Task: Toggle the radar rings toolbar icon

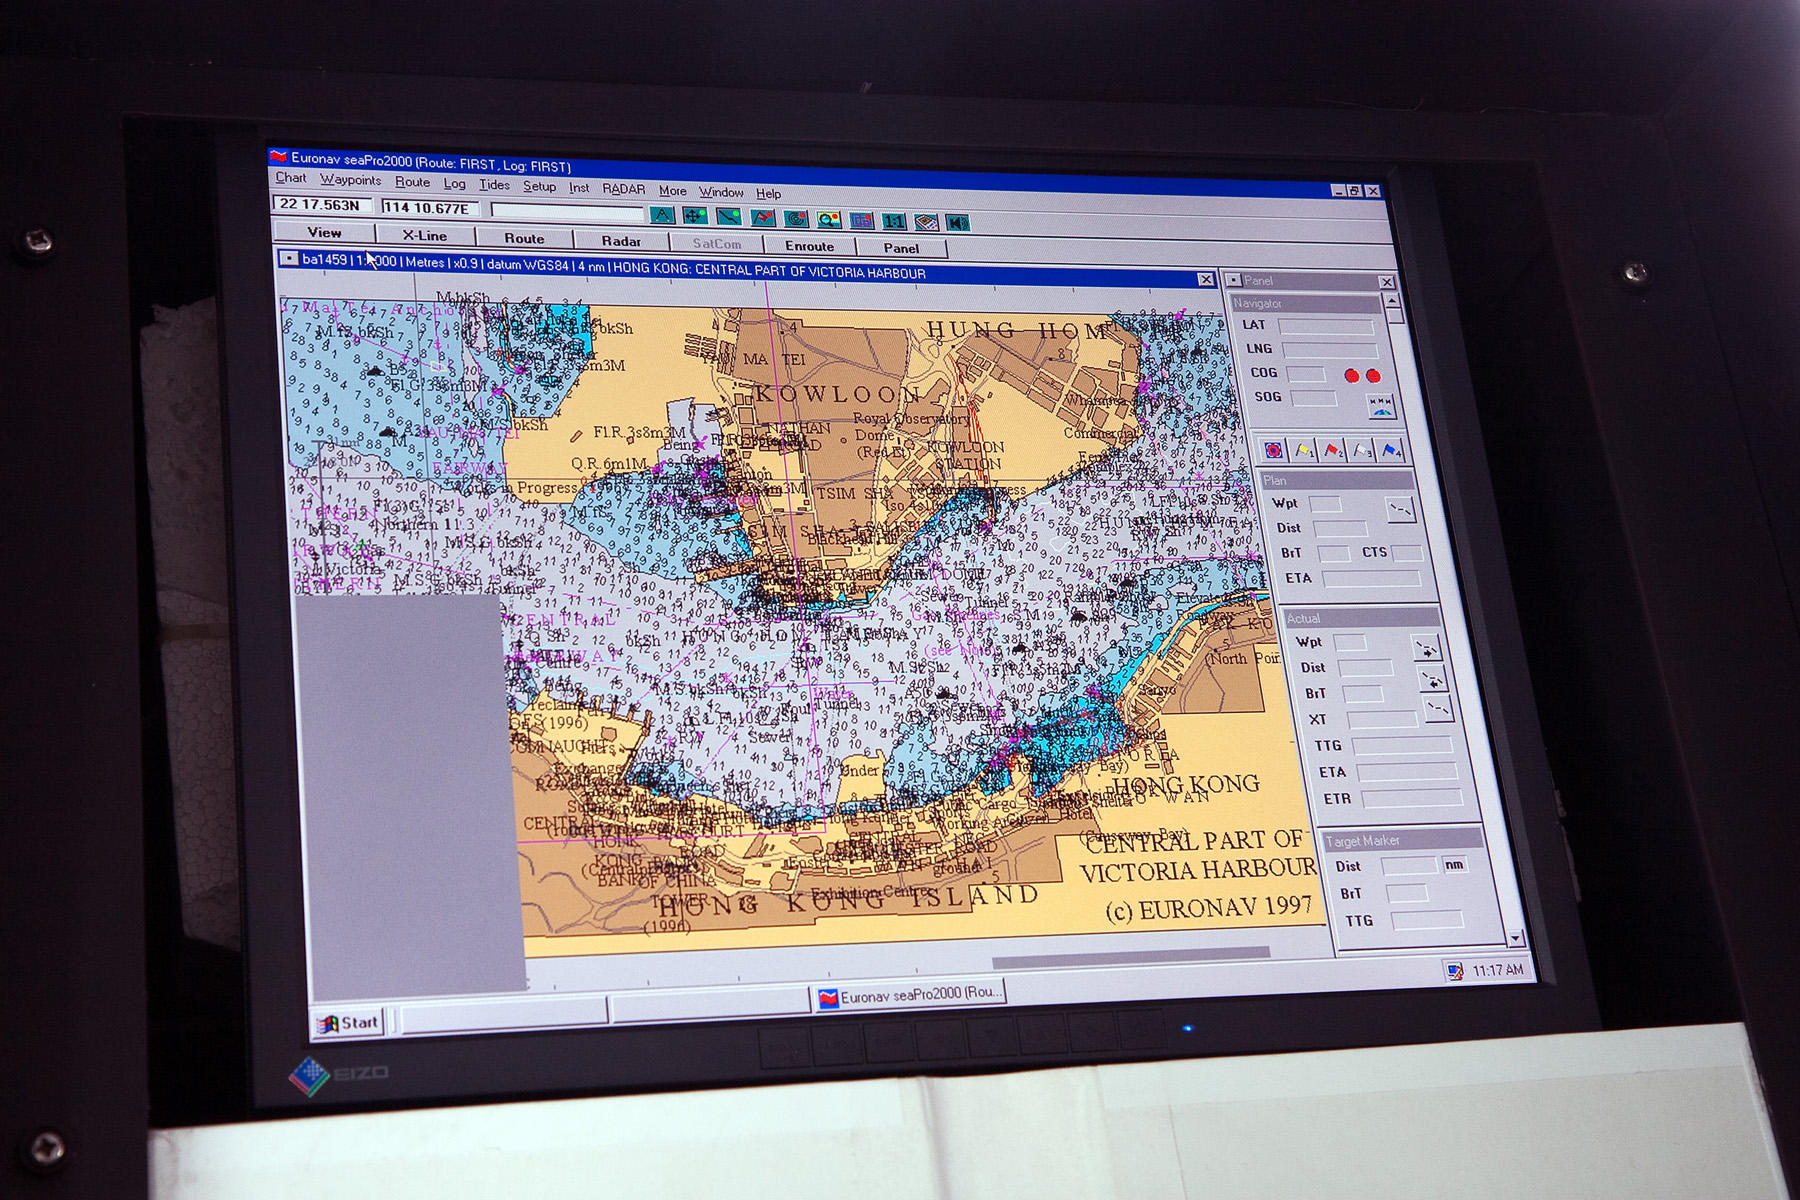Action: point(796,219)
